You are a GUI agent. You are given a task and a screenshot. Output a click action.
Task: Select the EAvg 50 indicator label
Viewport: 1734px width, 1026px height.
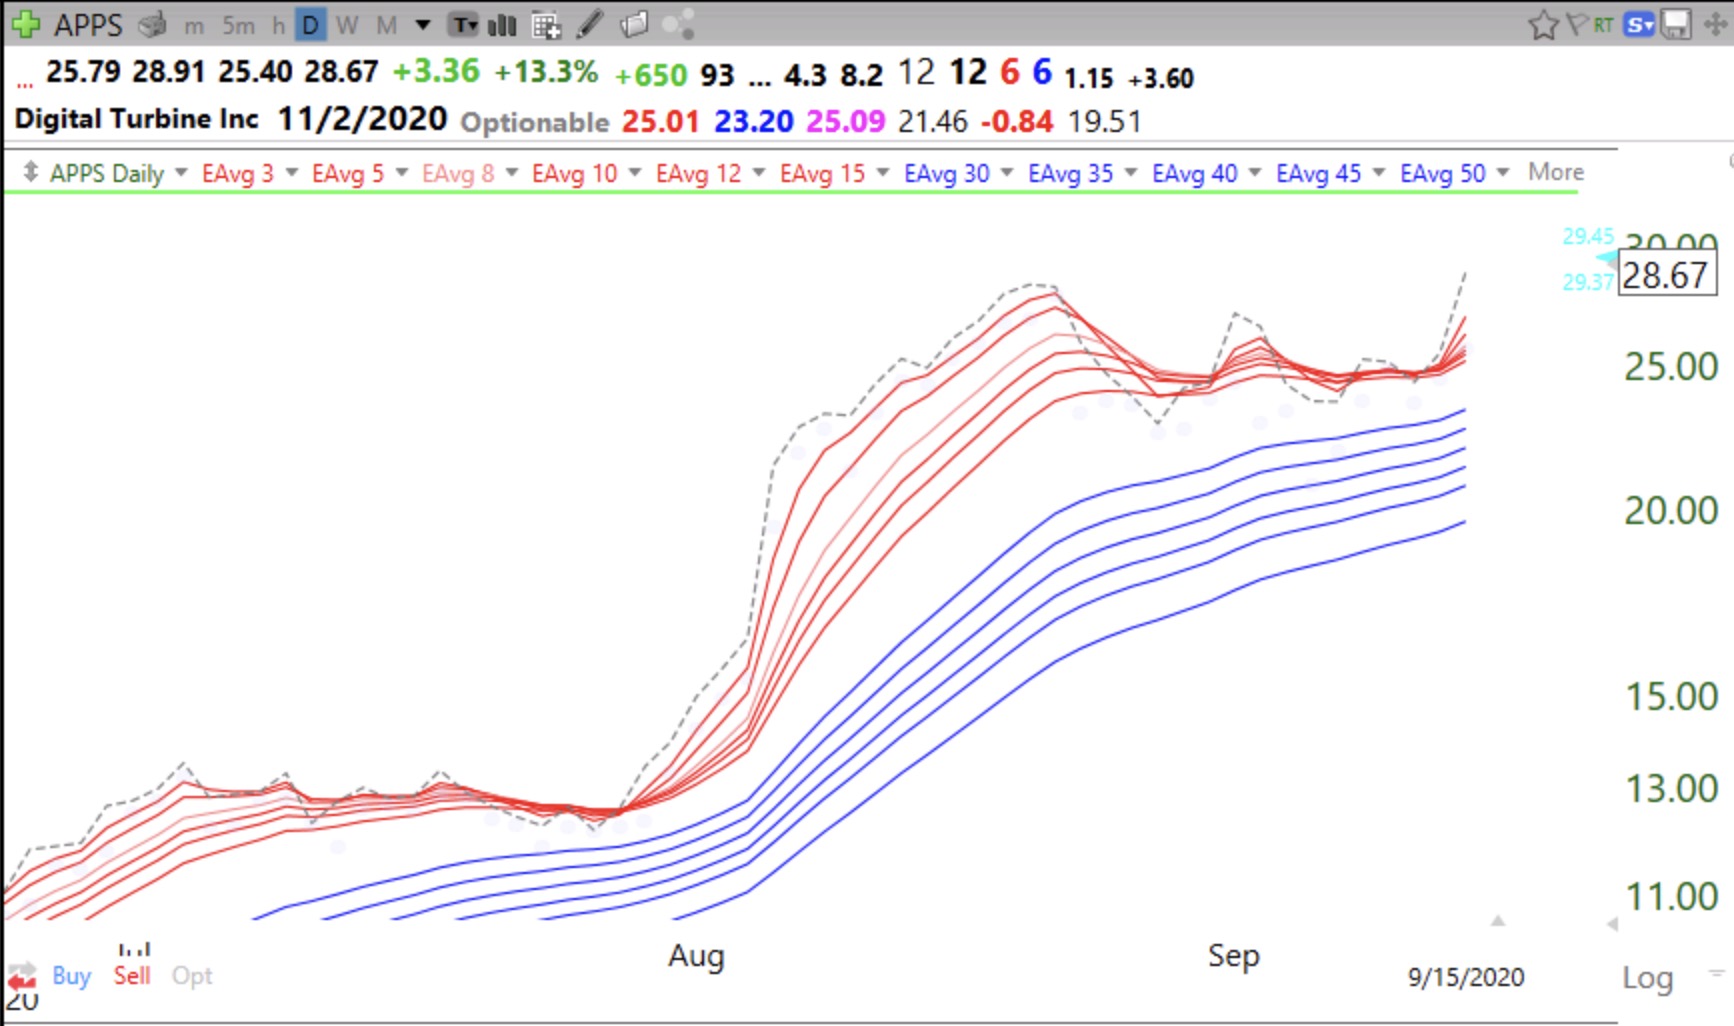tap(1443, 173)
